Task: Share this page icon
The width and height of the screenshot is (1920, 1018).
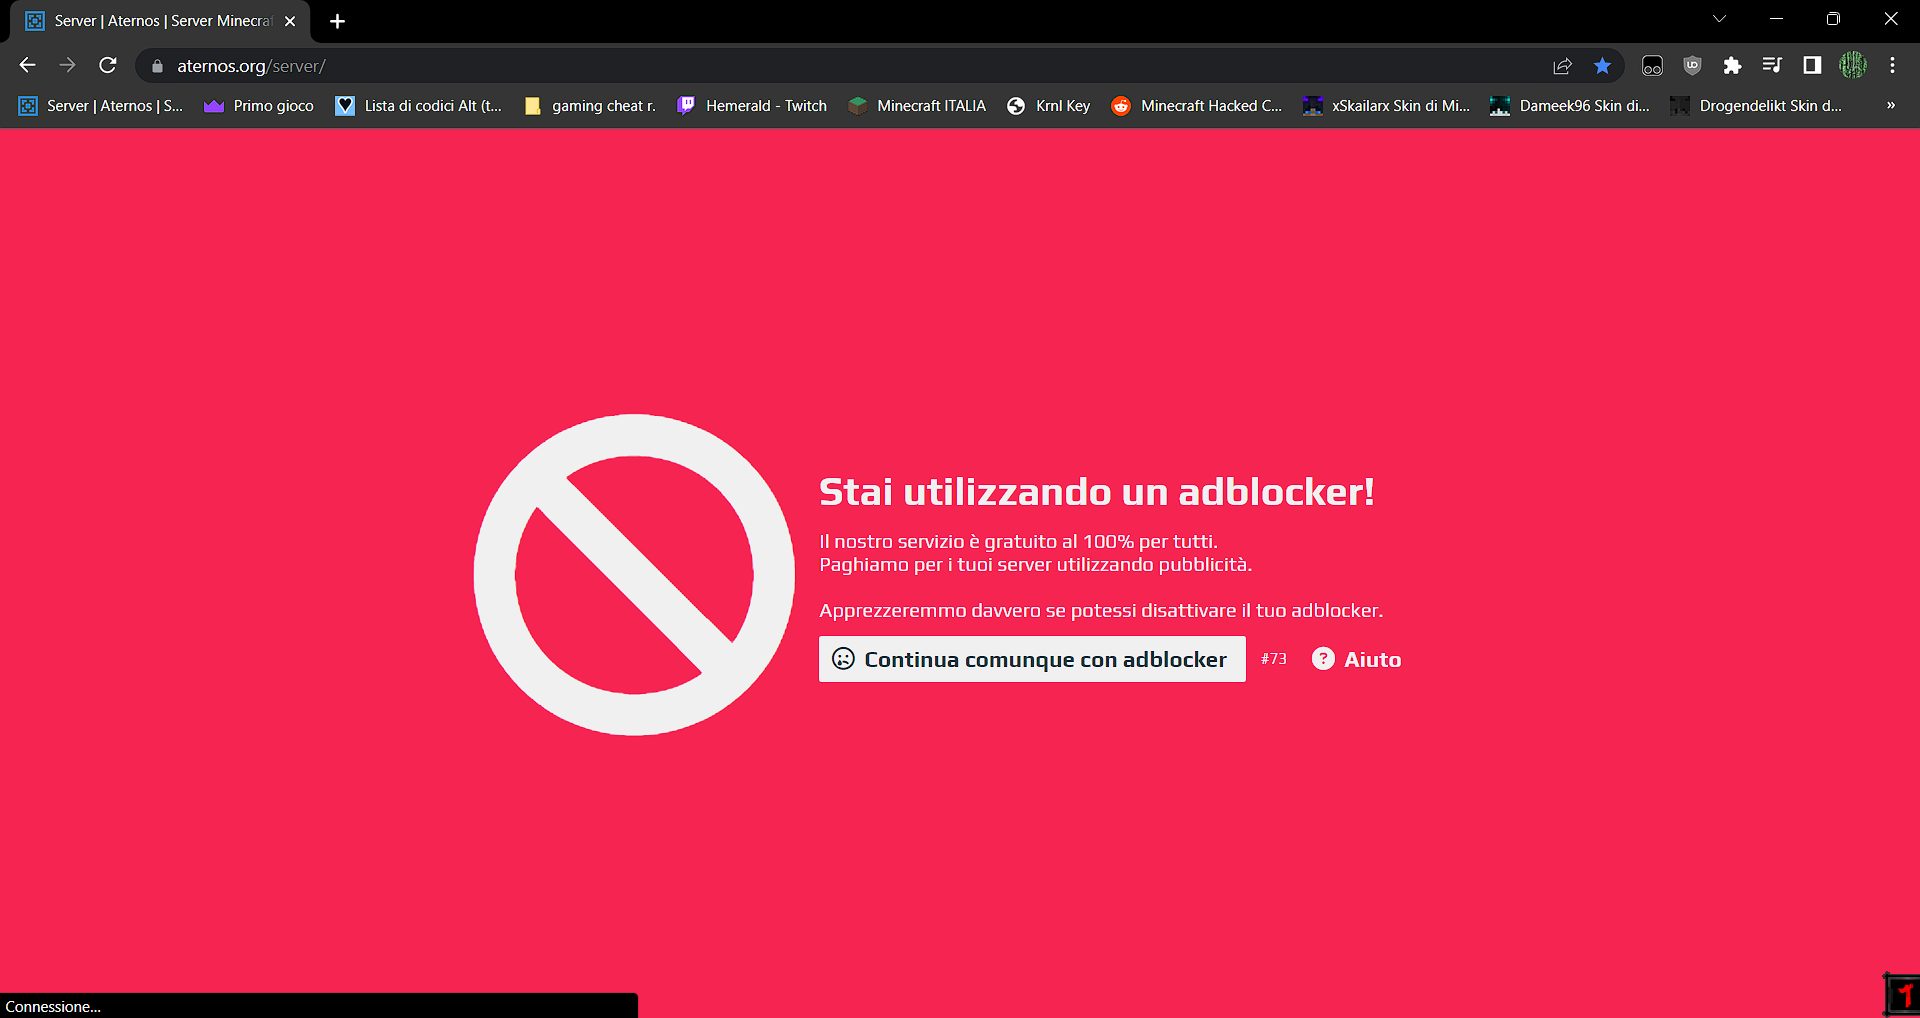Action: 1562,66
